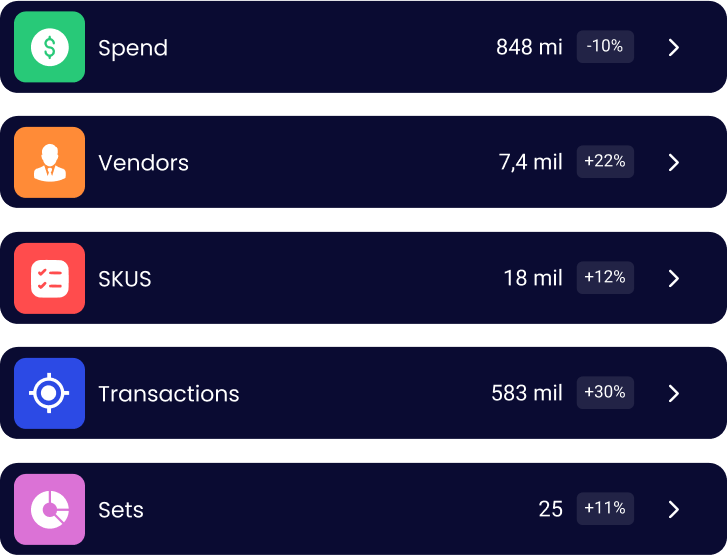The width and height of the screenshot is (727, 555).
Task: Open Sets details via chevron arrow
Action: pos(674,509)
